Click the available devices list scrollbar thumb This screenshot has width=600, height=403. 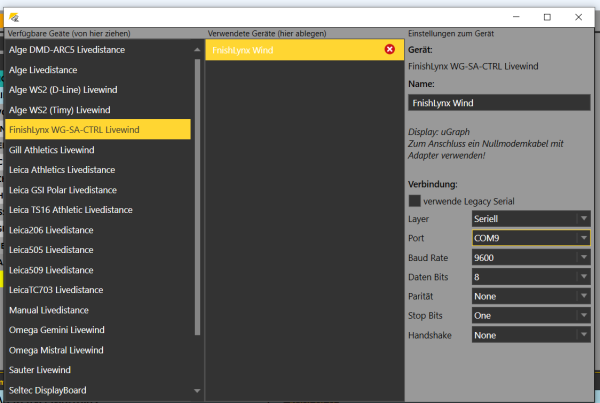click(x=197, y=197)
